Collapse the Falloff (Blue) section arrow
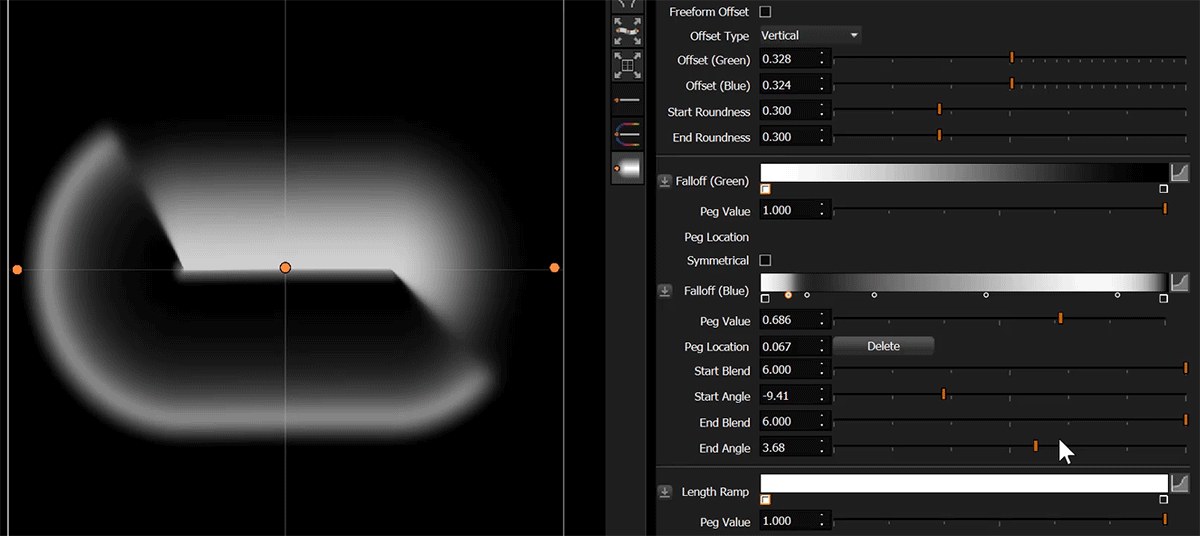Screen dimensions: 1200x536 click(665, 291)
